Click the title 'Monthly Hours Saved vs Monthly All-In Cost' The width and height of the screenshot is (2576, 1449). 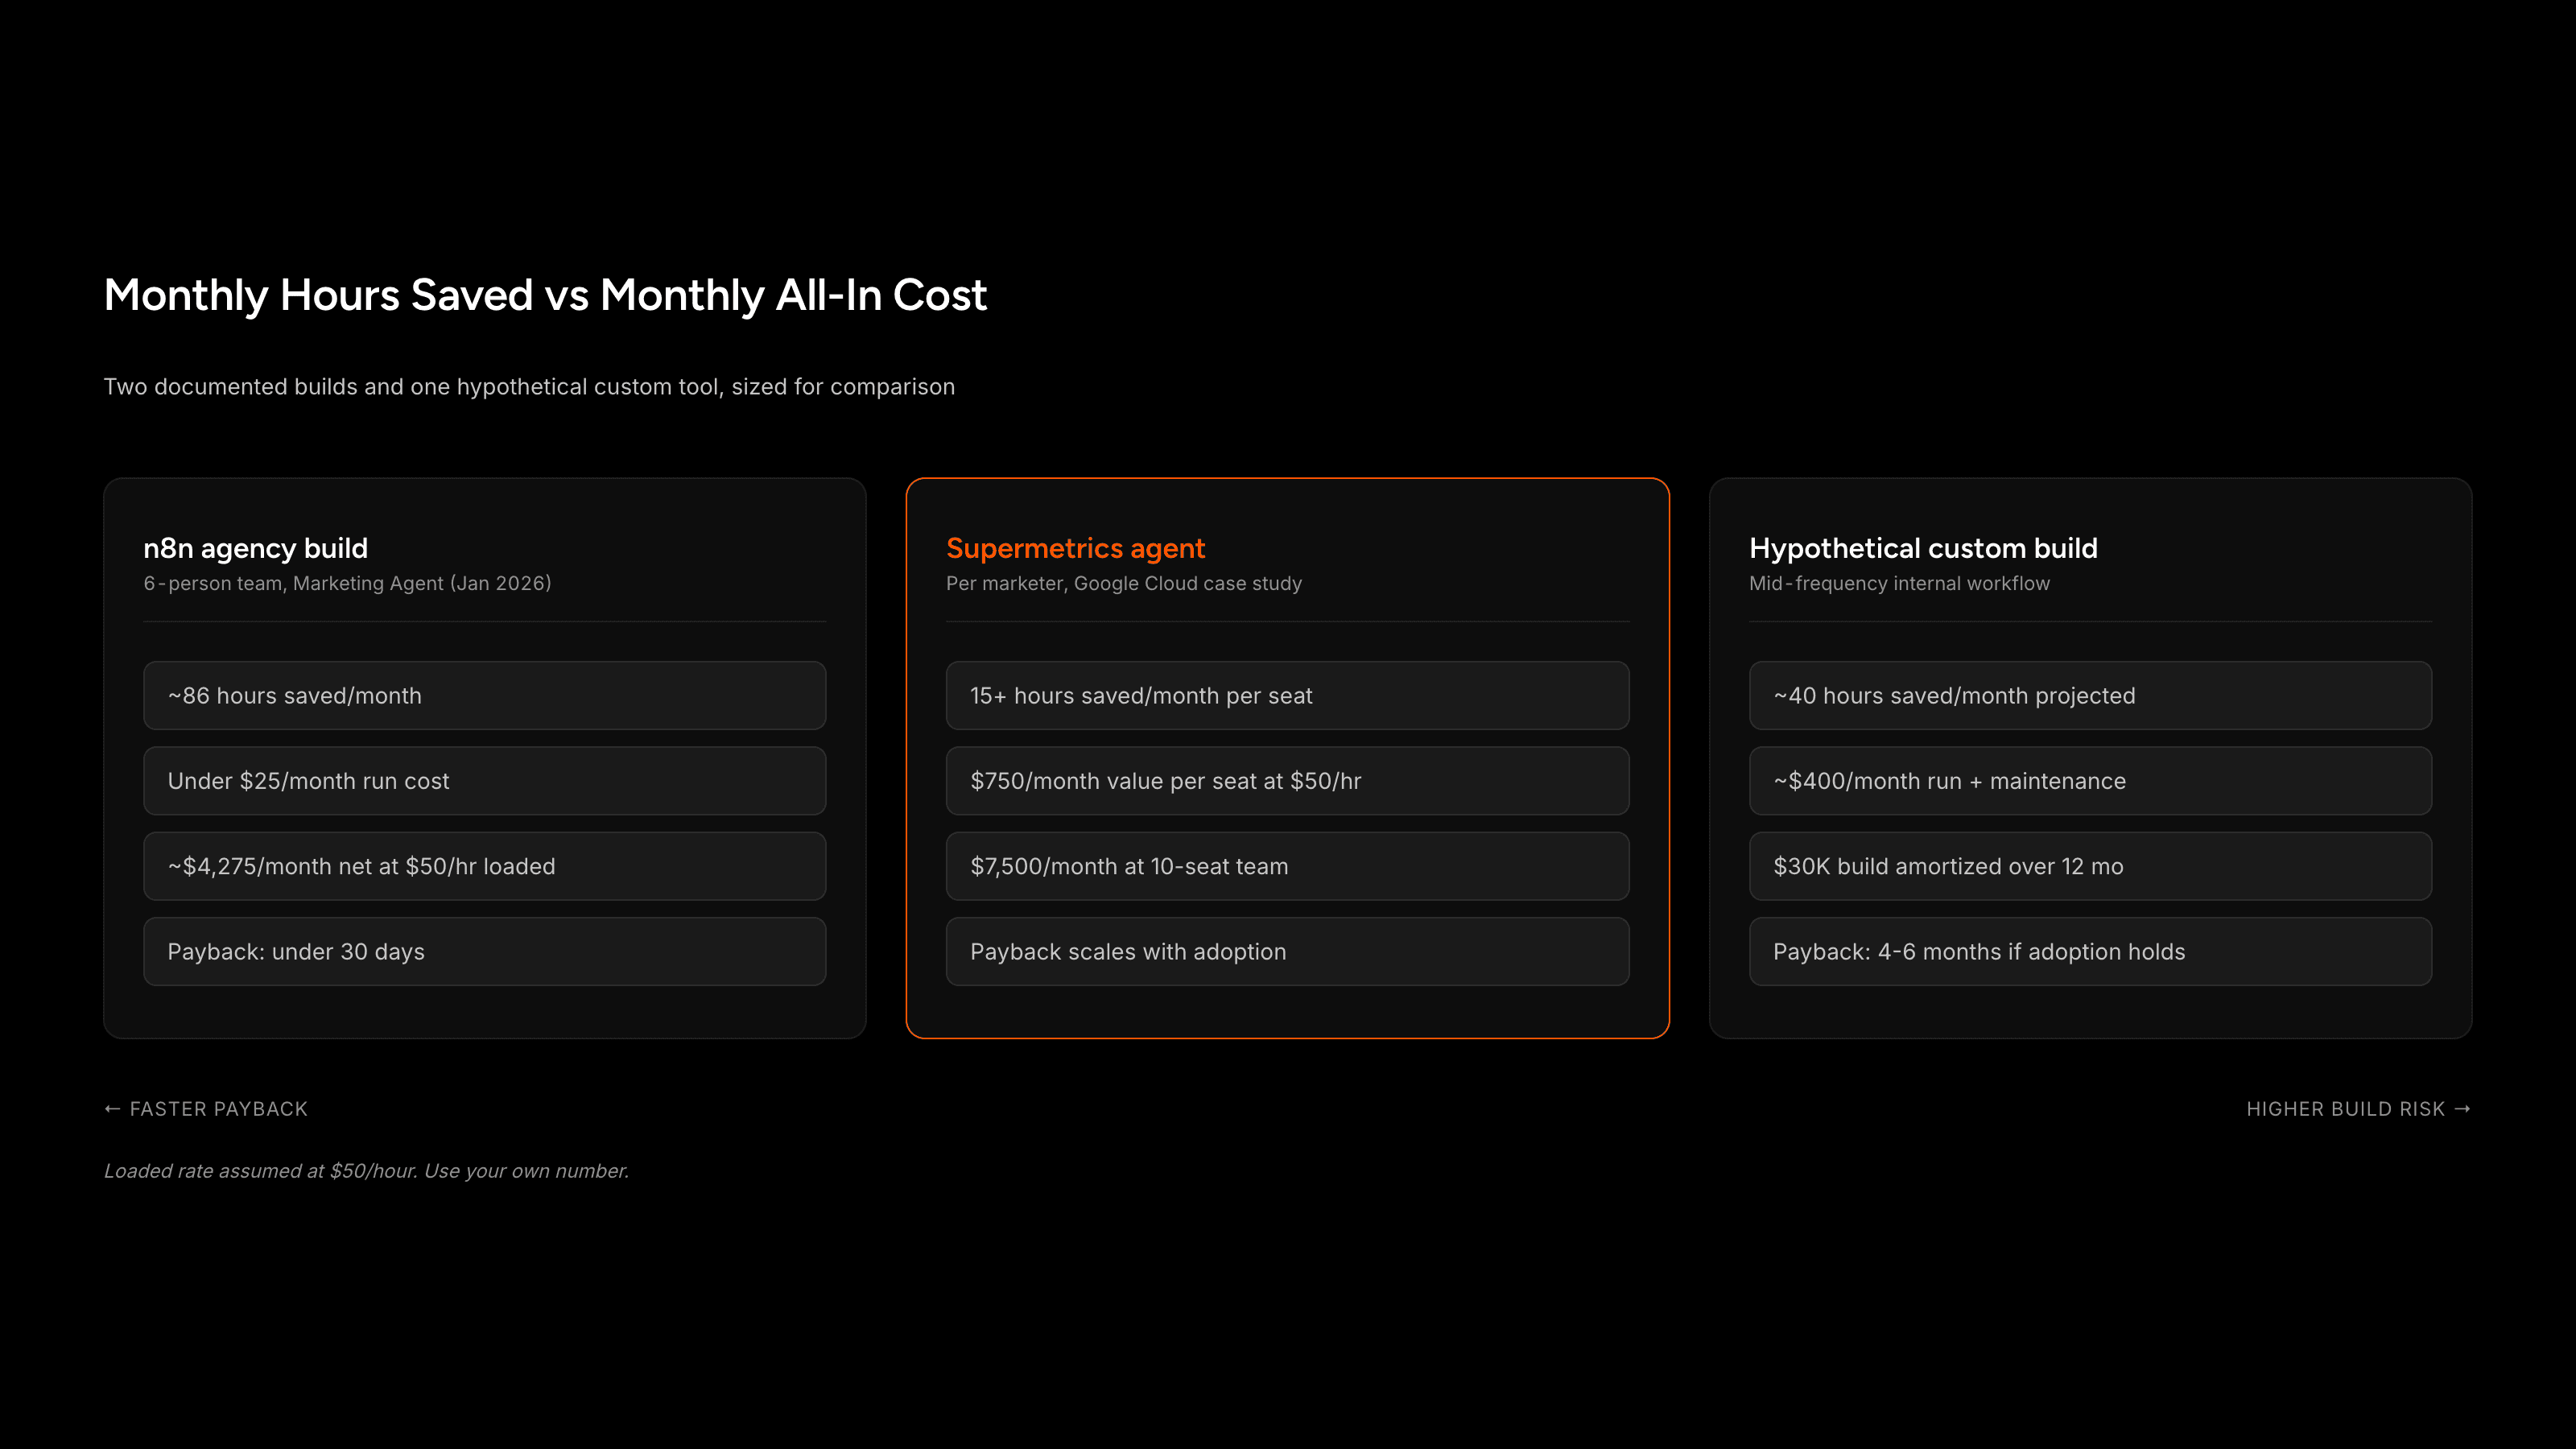[x=545, y=296]
